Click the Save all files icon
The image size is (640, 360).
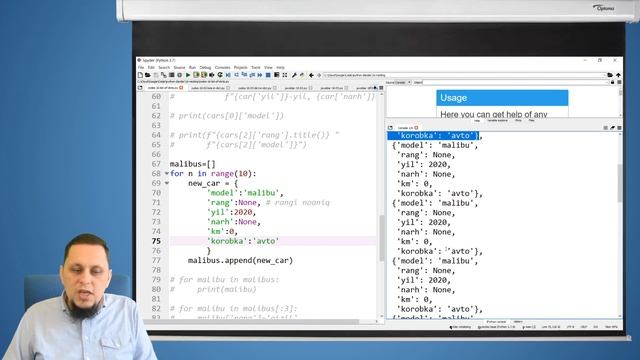(164, 75)
